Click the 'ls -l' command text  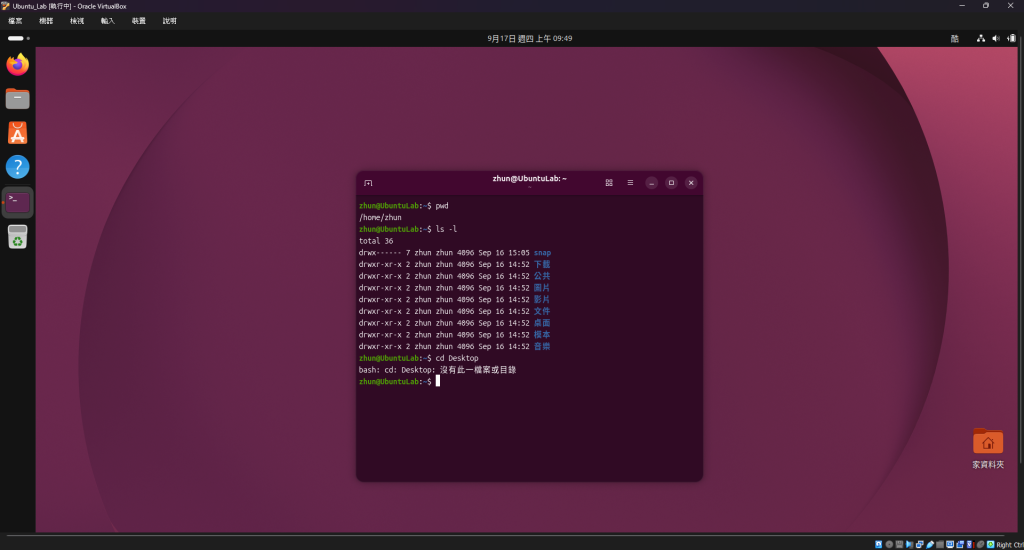click(x=446, y=229)
